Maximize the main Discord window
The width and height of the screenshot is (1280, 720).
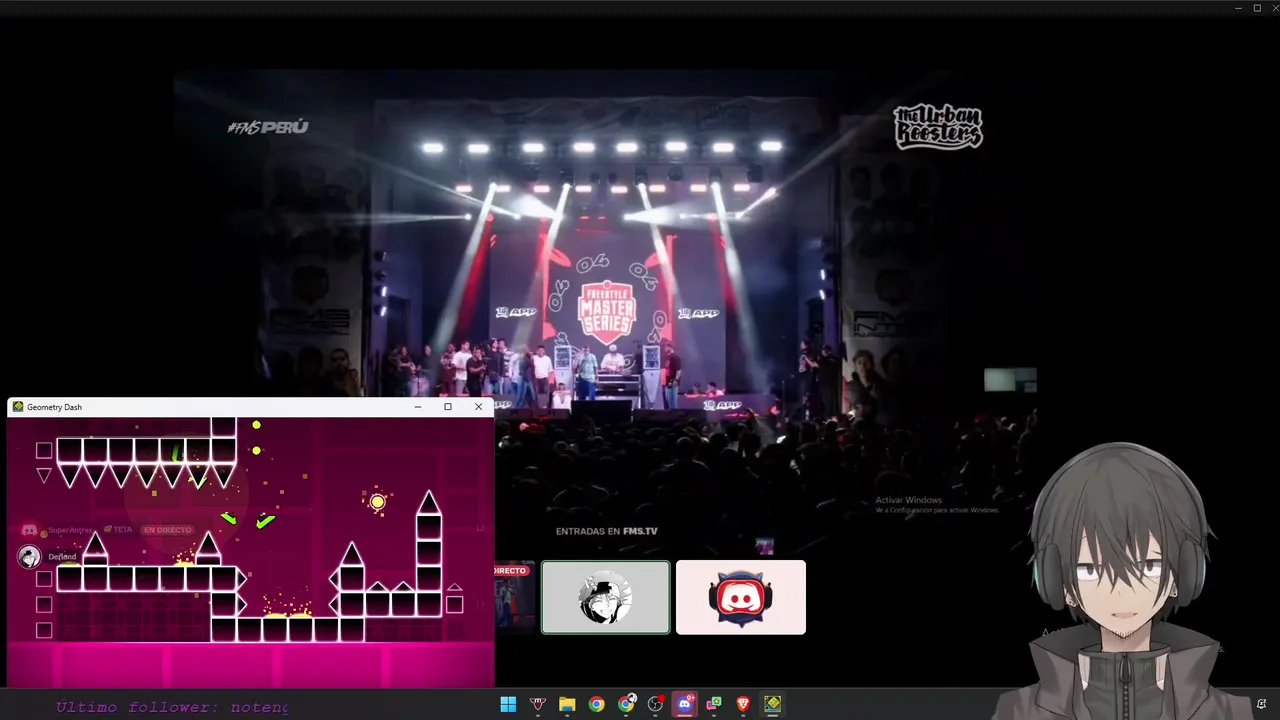tap(1257, 8)
